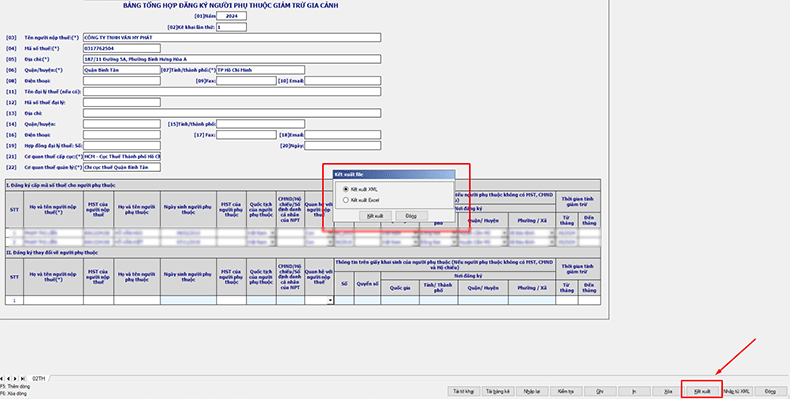Open section II 'Quan hệ với người nộp thuế' dropdown arrow
This screenshot has width=790, height=399.
[331, 300]
